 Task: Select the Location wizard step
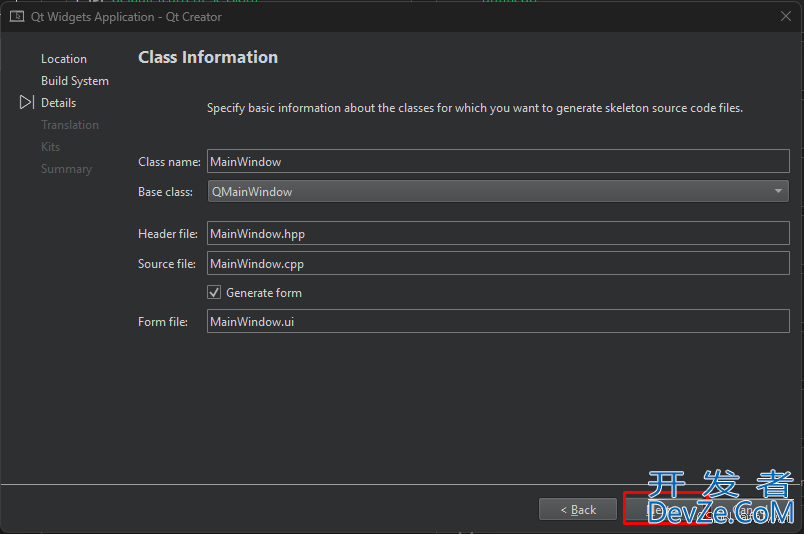coord(64,59)
